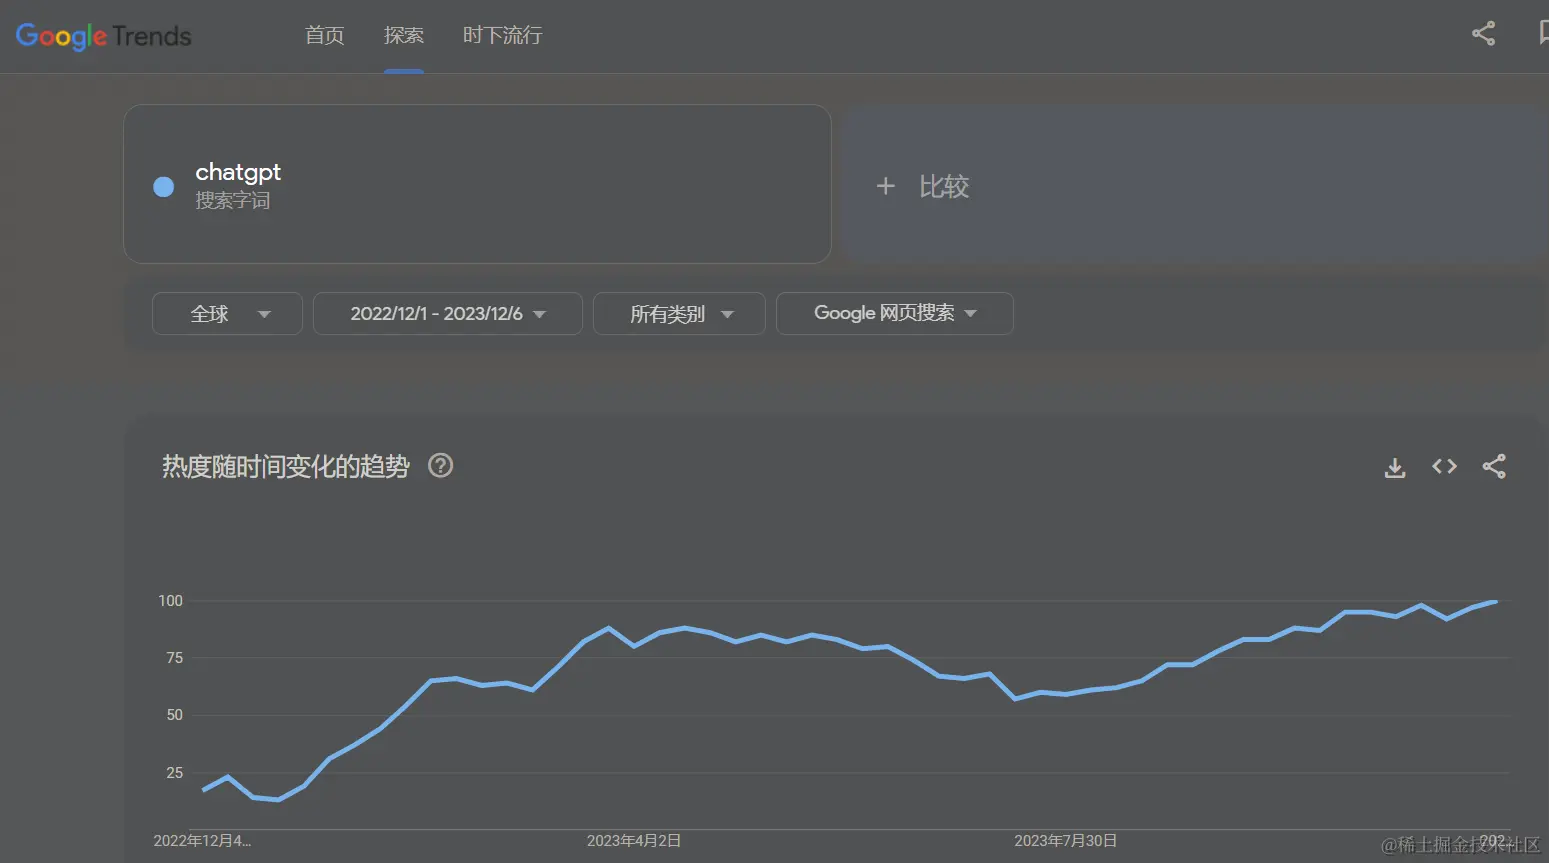Click the 75 axis label
Screen dimensions: 1549x863
(175, 657)
